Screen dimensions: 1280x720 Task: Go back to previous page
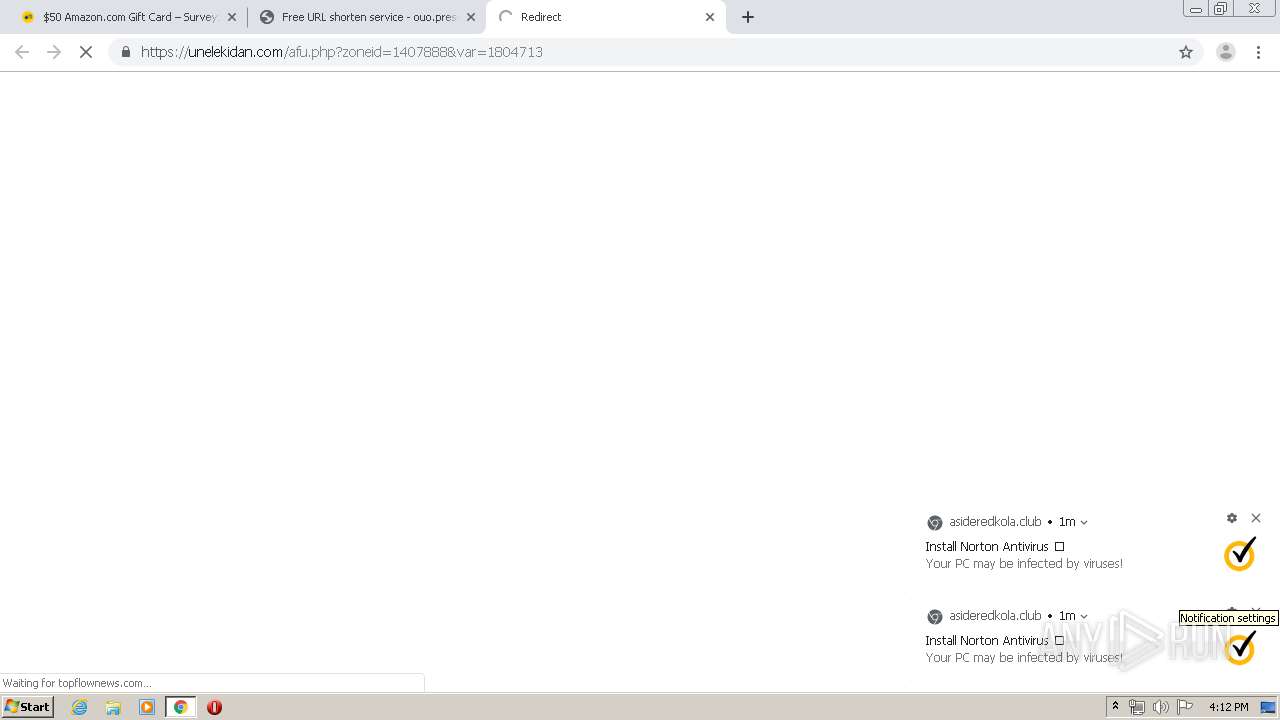(x=22, y=52)
